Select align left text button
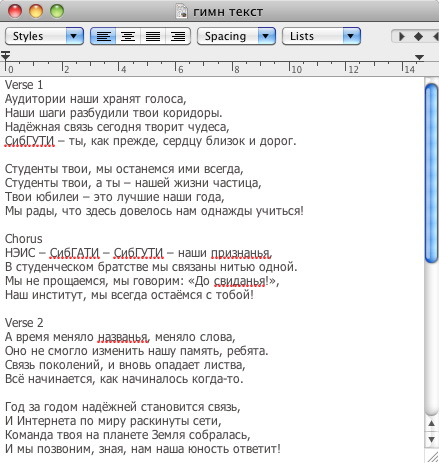The image size is (439, 463). 103,36
